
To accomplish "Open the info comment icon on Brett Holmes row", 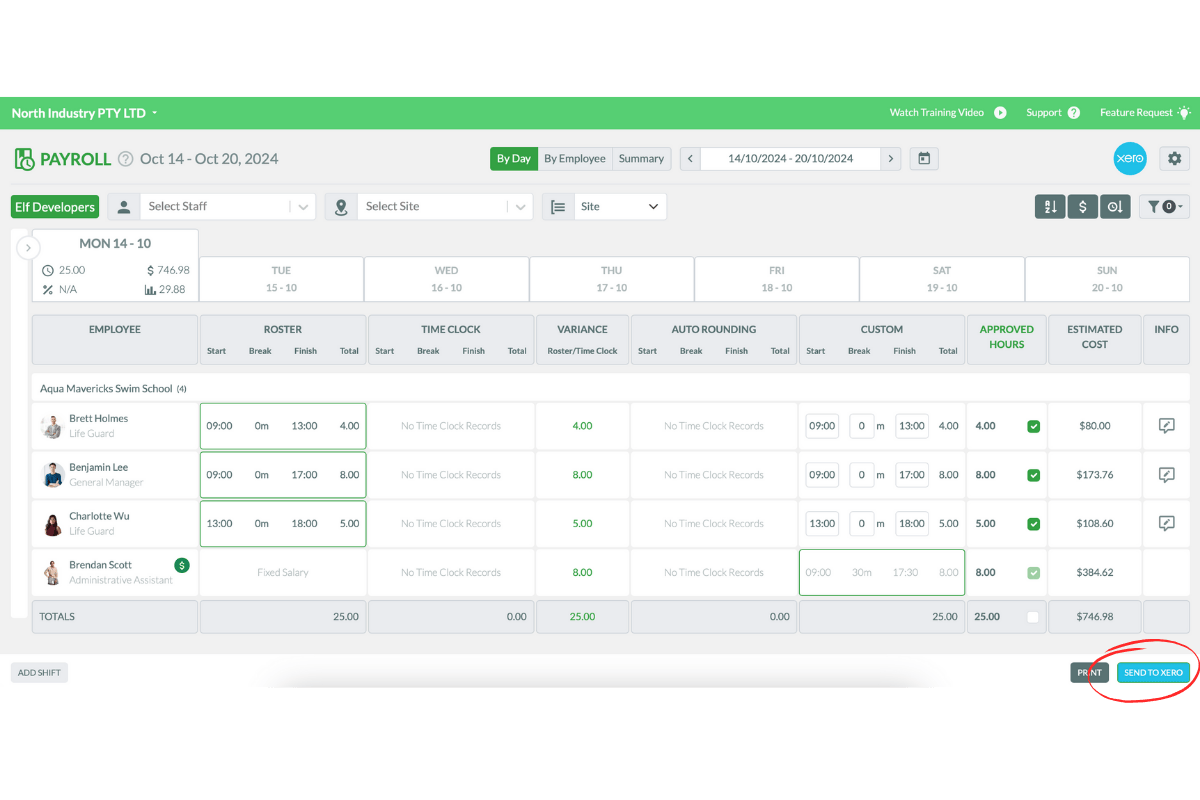I will click(x=1166, y=425).
